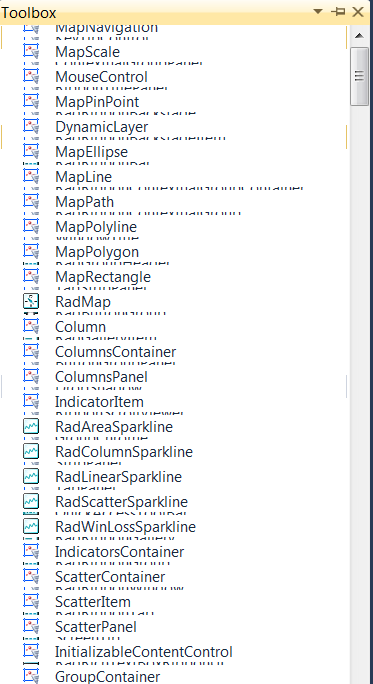Select the DynamicLayer text label
The height and width of the screenshot is (684, 373).
[102, 127]
